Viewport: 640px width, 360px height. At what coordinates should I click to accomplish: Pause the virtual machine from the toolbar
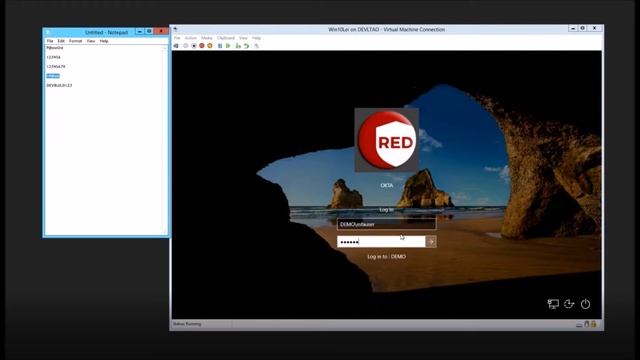pyautogui.click(x=220, y=46)
